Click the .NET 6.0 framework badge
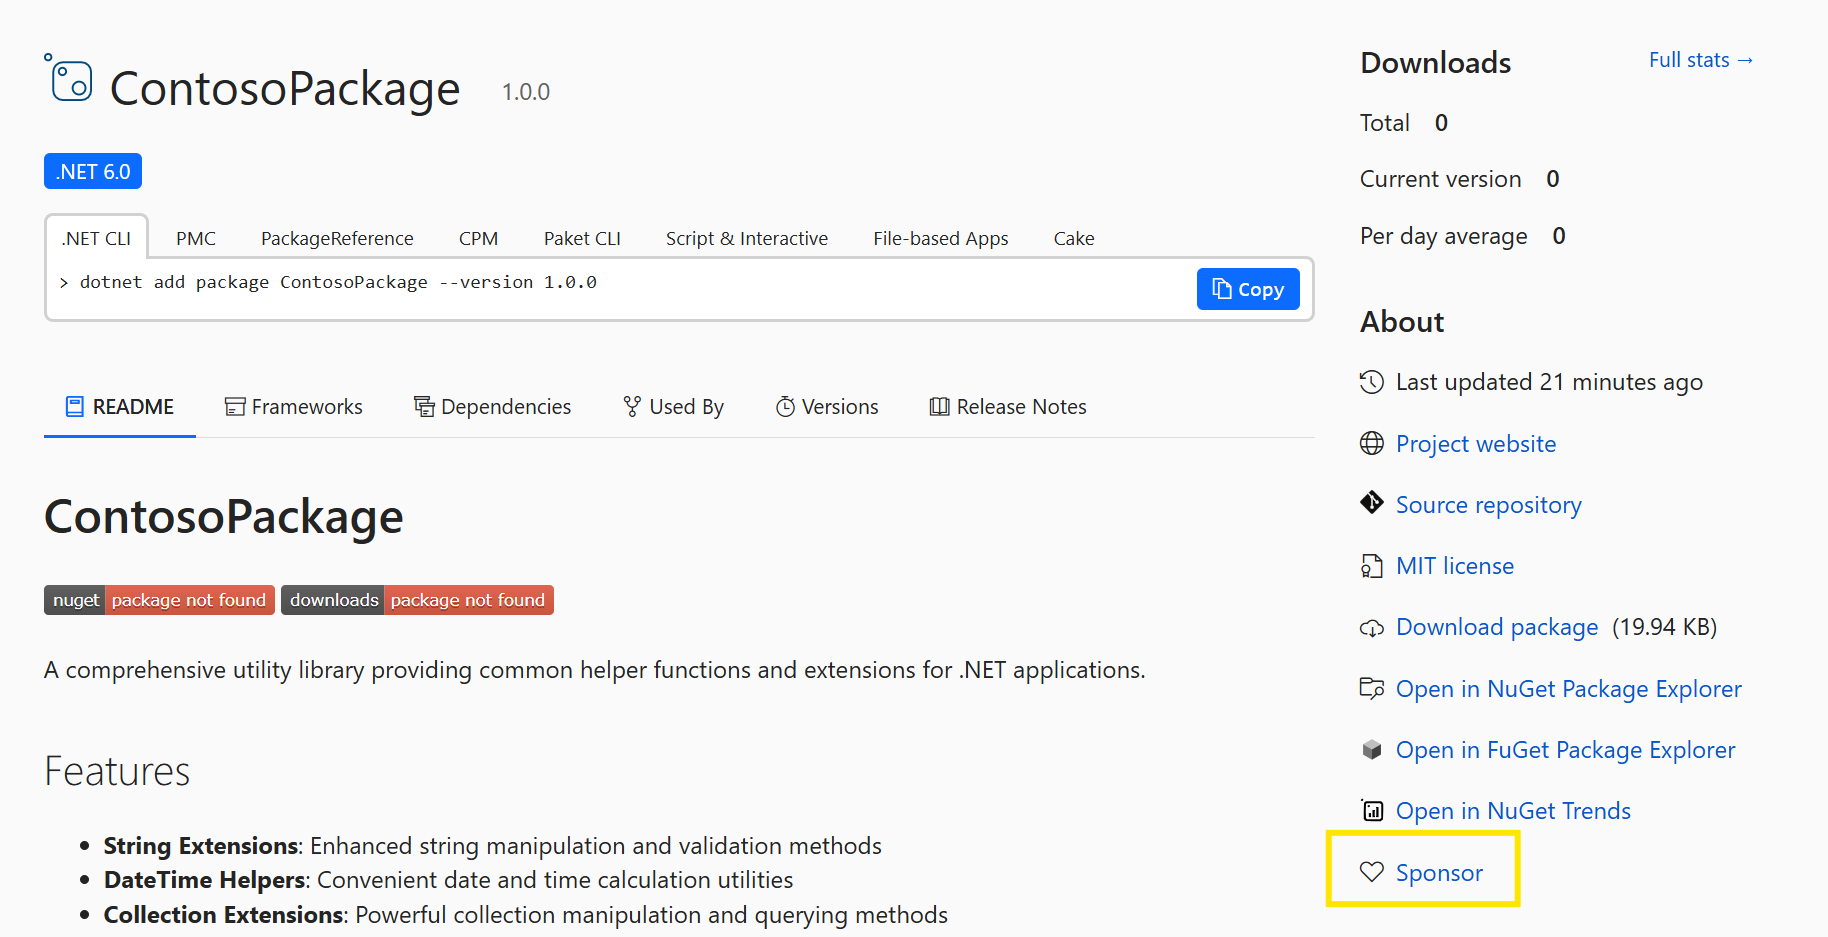The image size is (1828, 937). click(x=92, y=171)
